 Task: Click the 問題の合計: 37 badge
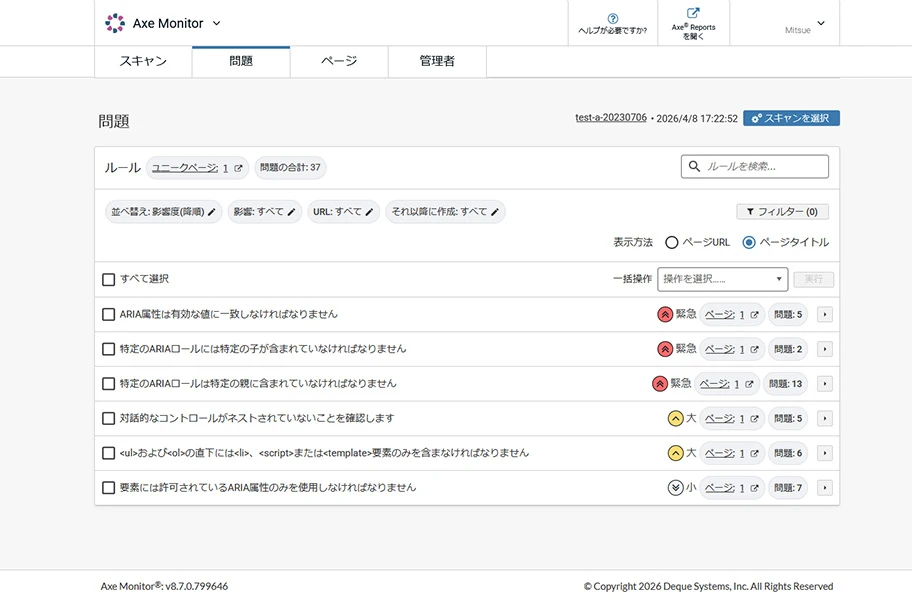pos(290,167)
